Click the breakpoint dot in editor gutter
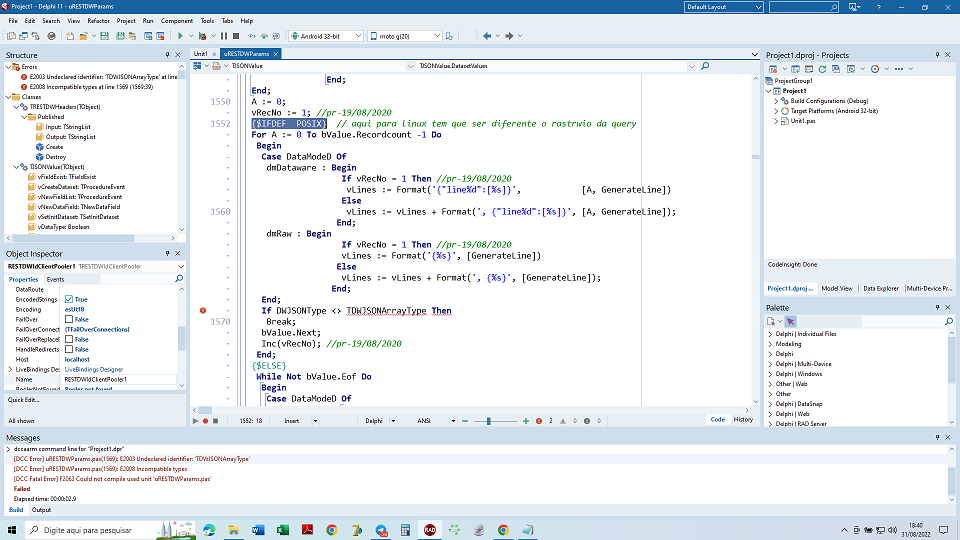The width and height of the screenshot is (960, 540). 203,311
